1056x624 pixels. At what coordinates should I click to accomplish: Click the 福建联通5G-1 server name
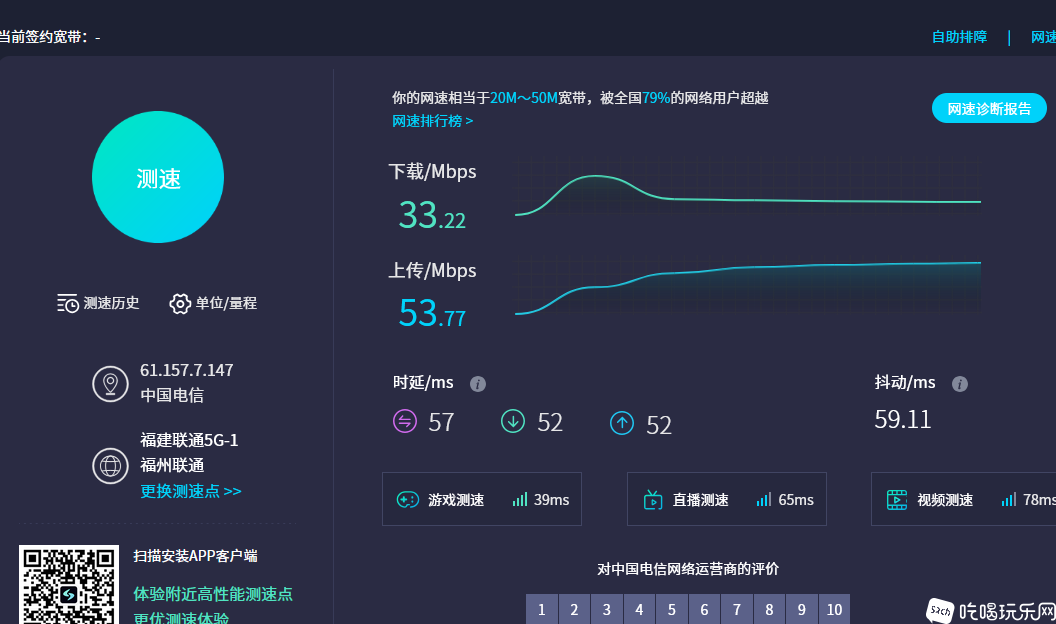[x=189, y=440]
